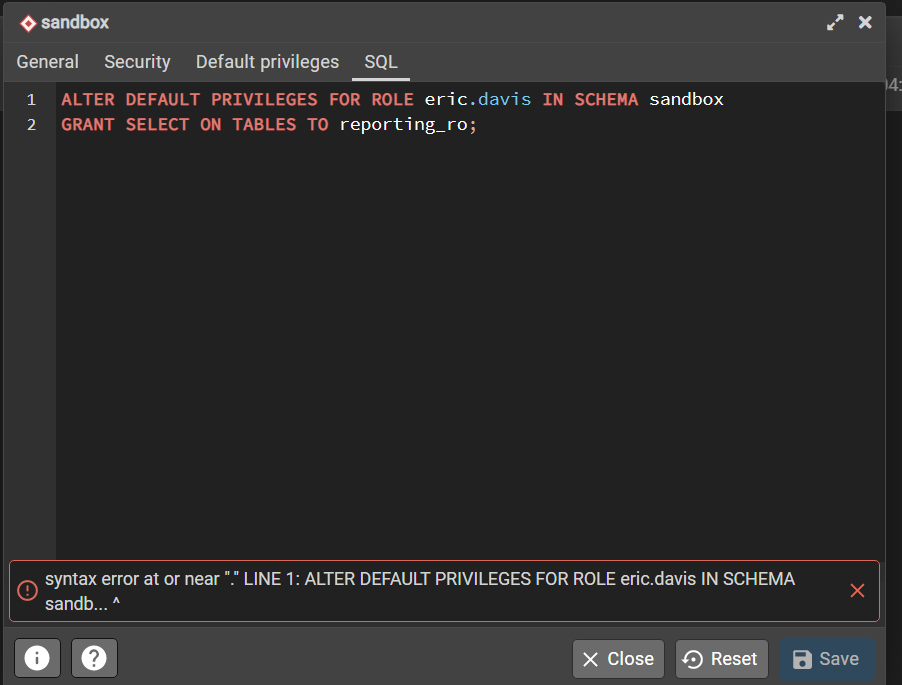Dismiss the syntax error message
This screenshot has height=685, width=902.
coord(857,590)
